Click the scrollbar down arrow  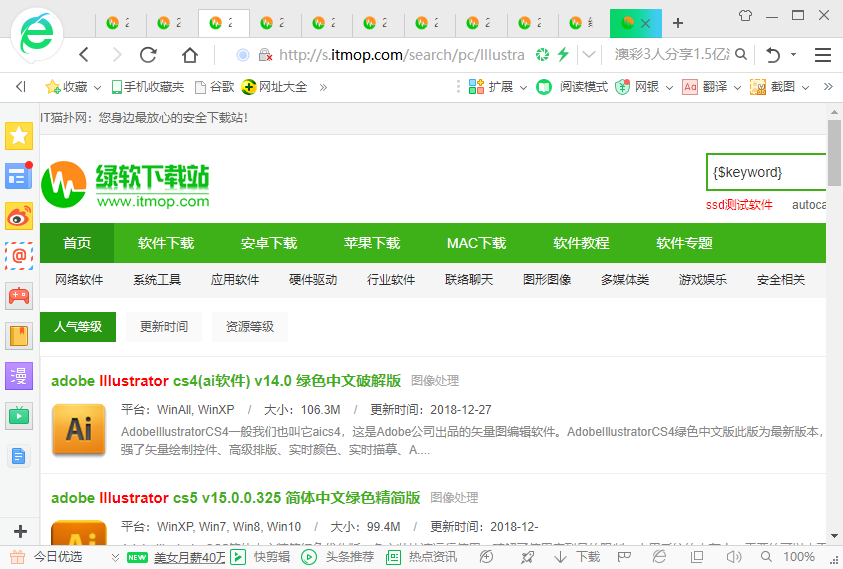point(834,536)
